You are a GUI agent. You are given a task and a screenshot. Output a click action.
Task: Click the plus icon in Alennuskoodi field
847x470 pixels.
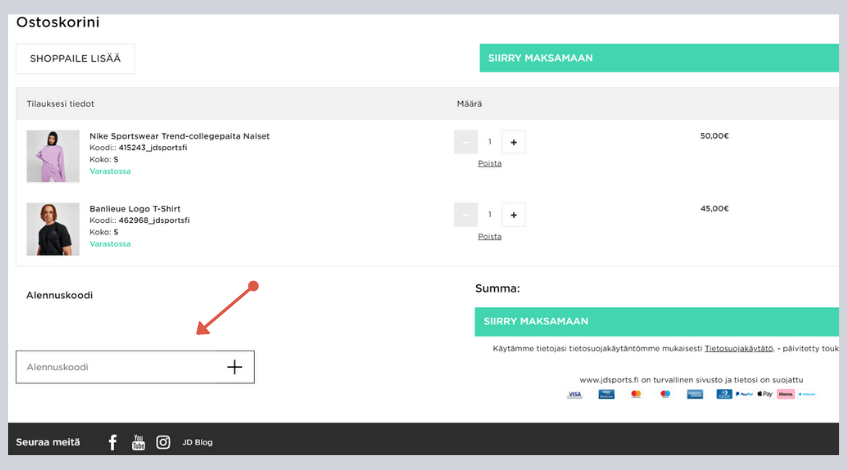click(234, 367)
